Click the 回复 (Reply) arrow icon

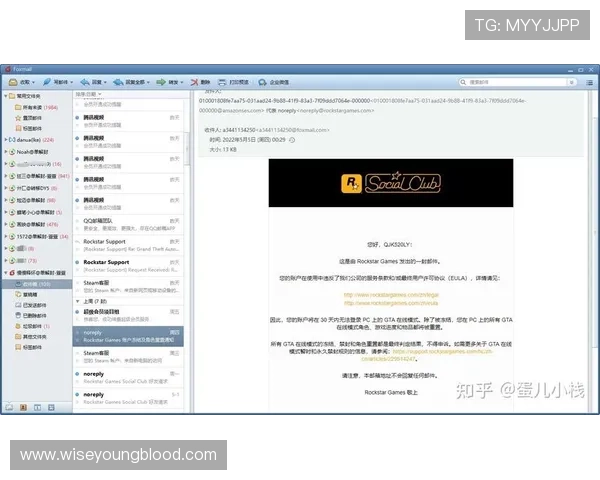(92, 82)
